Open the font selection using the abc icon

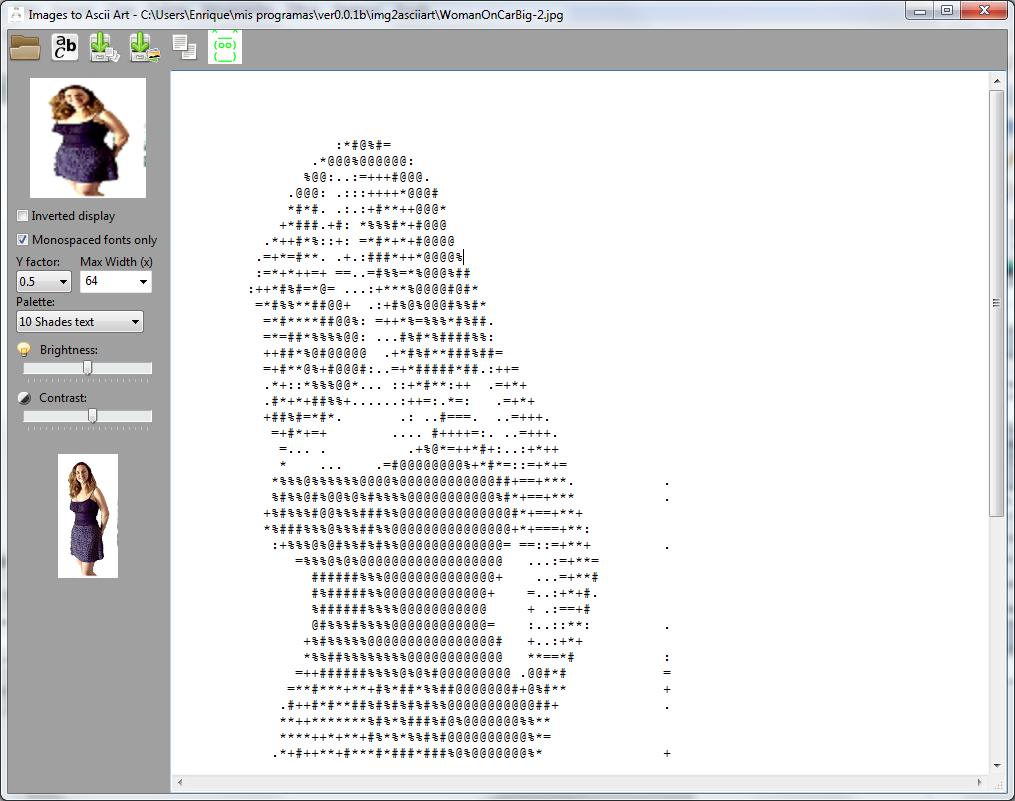pos(64,47)
